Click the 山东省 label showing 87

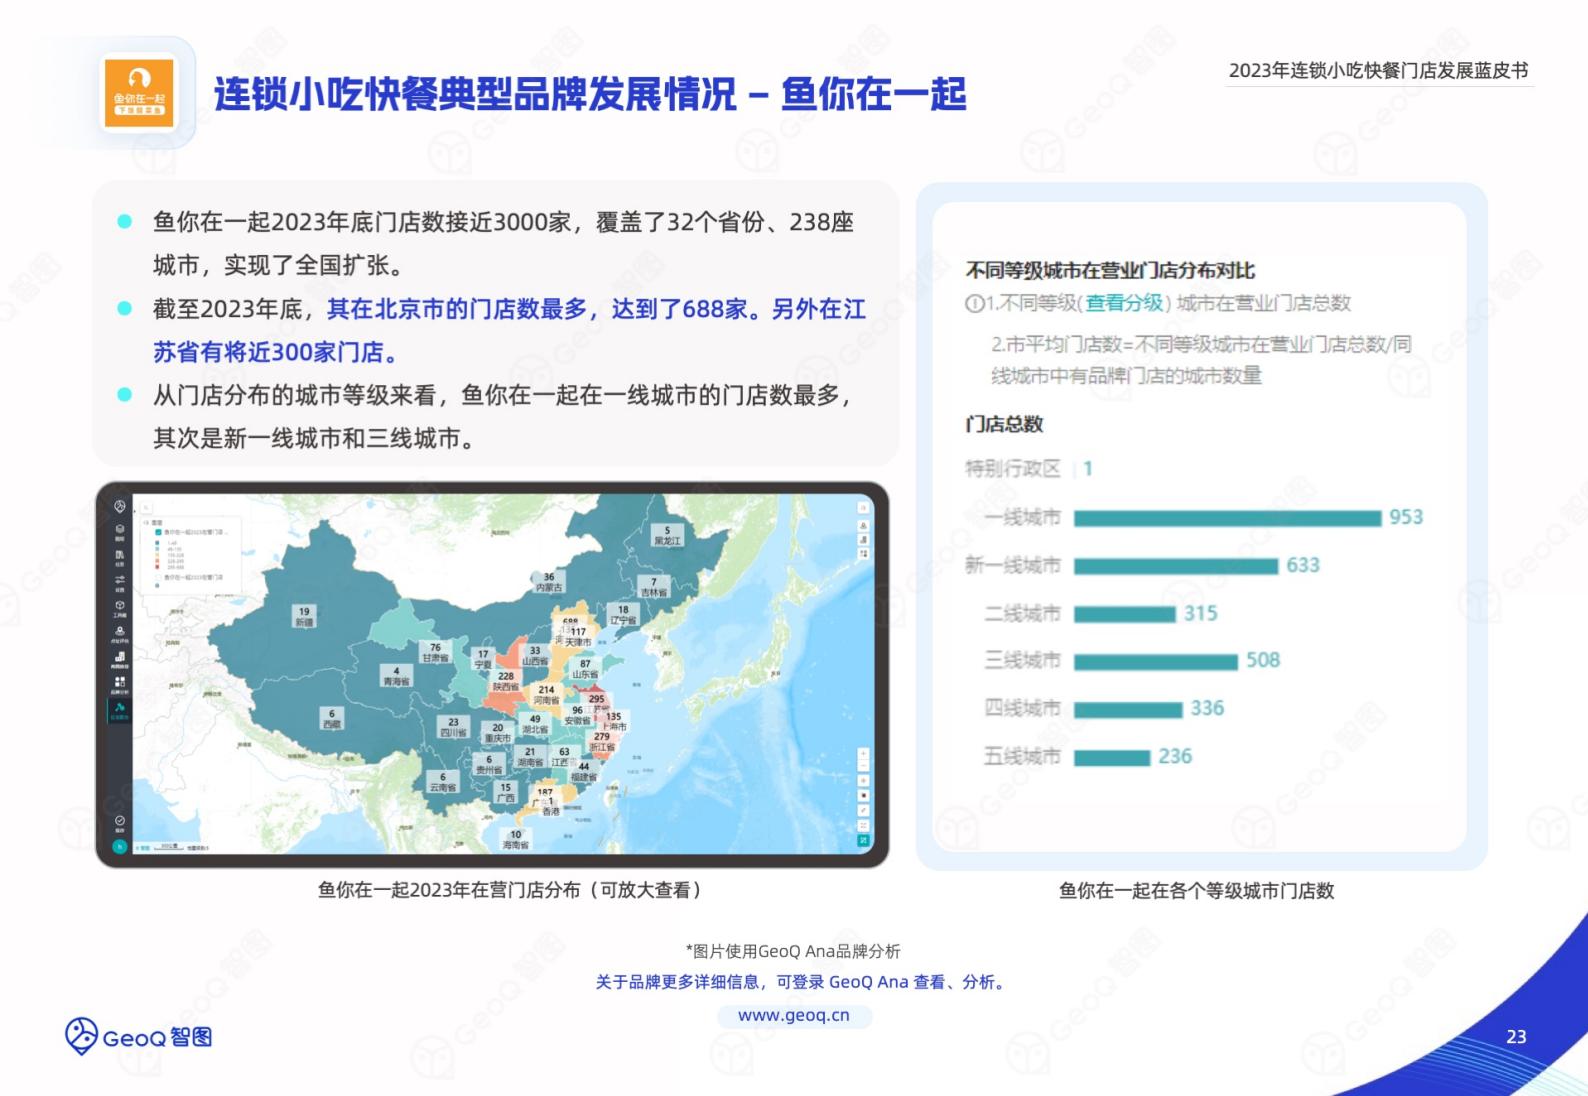point(585,669)
